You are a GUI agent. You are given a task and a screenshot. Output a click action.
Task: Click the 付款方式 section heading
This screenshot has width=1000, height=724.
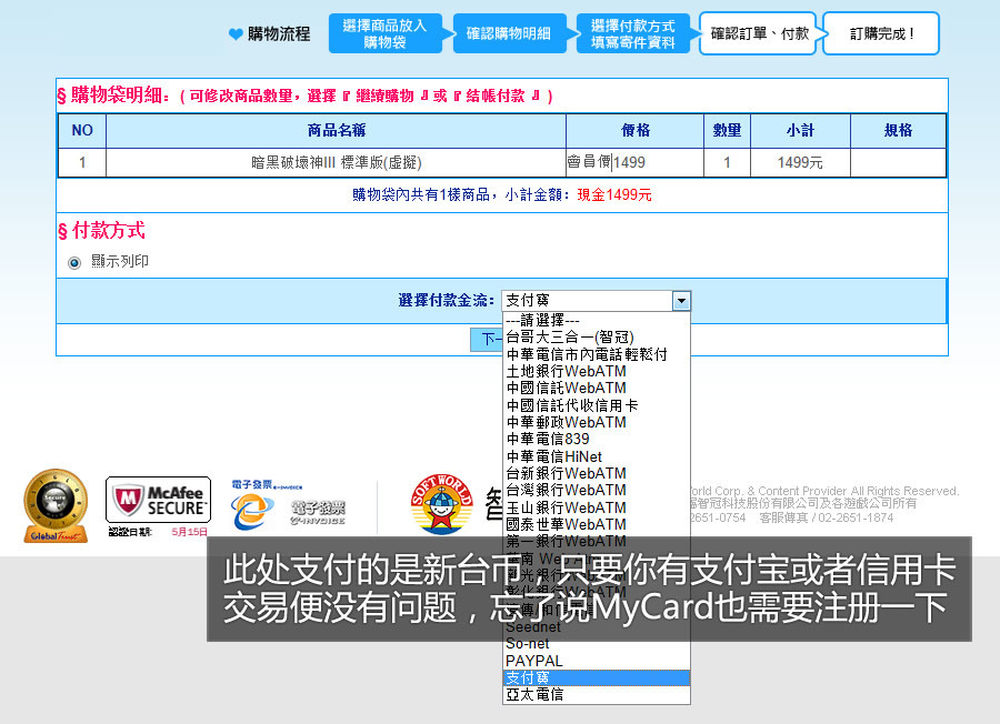[x=102, y=231]
